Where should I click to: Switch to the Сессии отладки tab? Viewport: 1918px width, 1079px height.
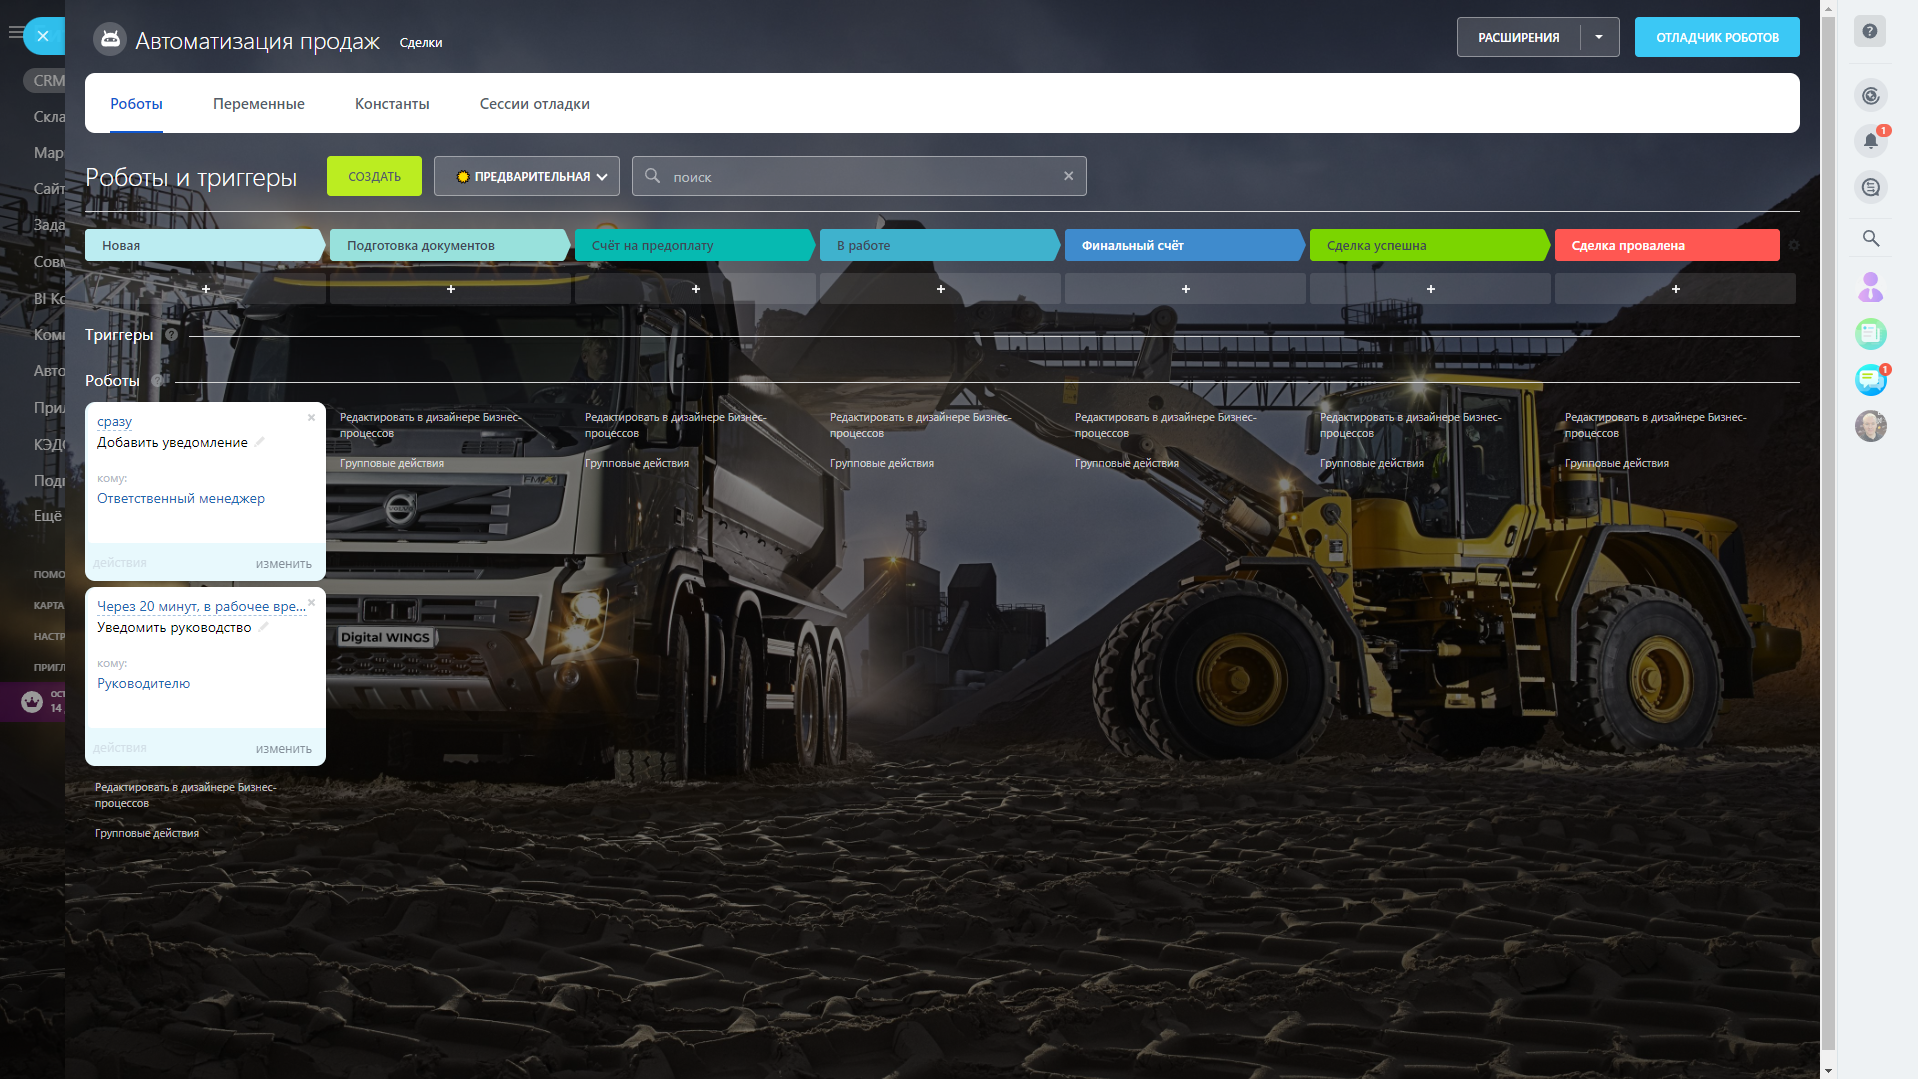535,104
